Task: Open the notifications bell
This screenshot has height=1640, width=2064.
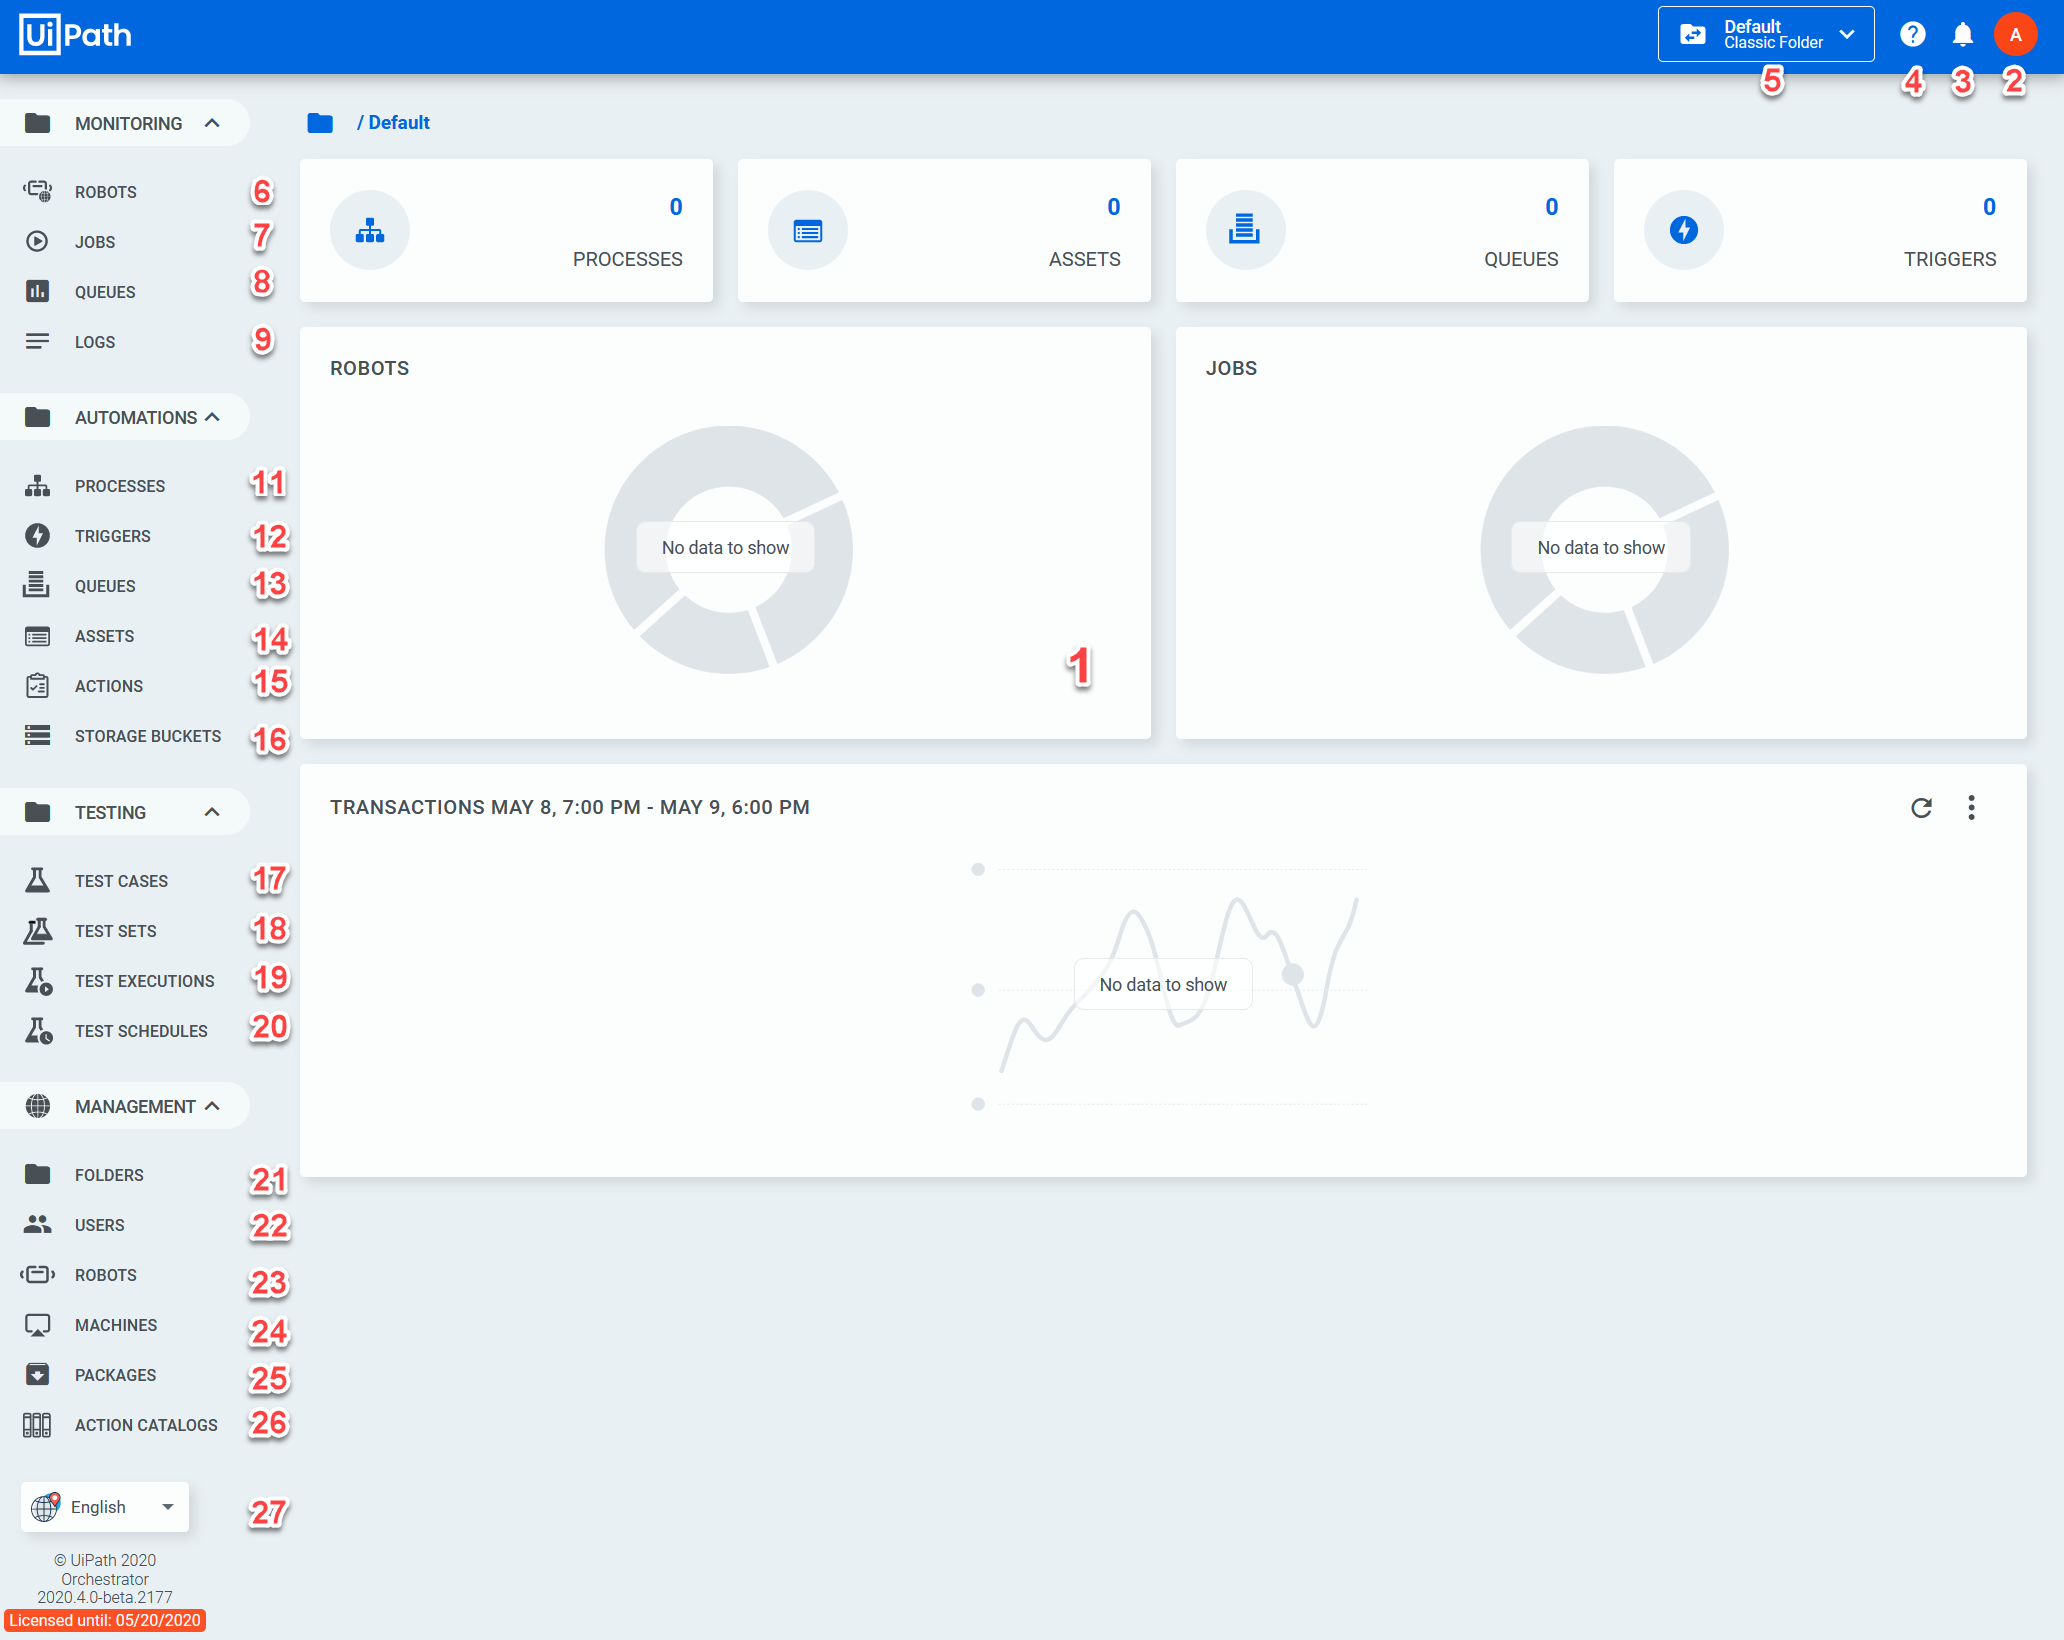Action: pyautogui.click(x=1962, y=35)
